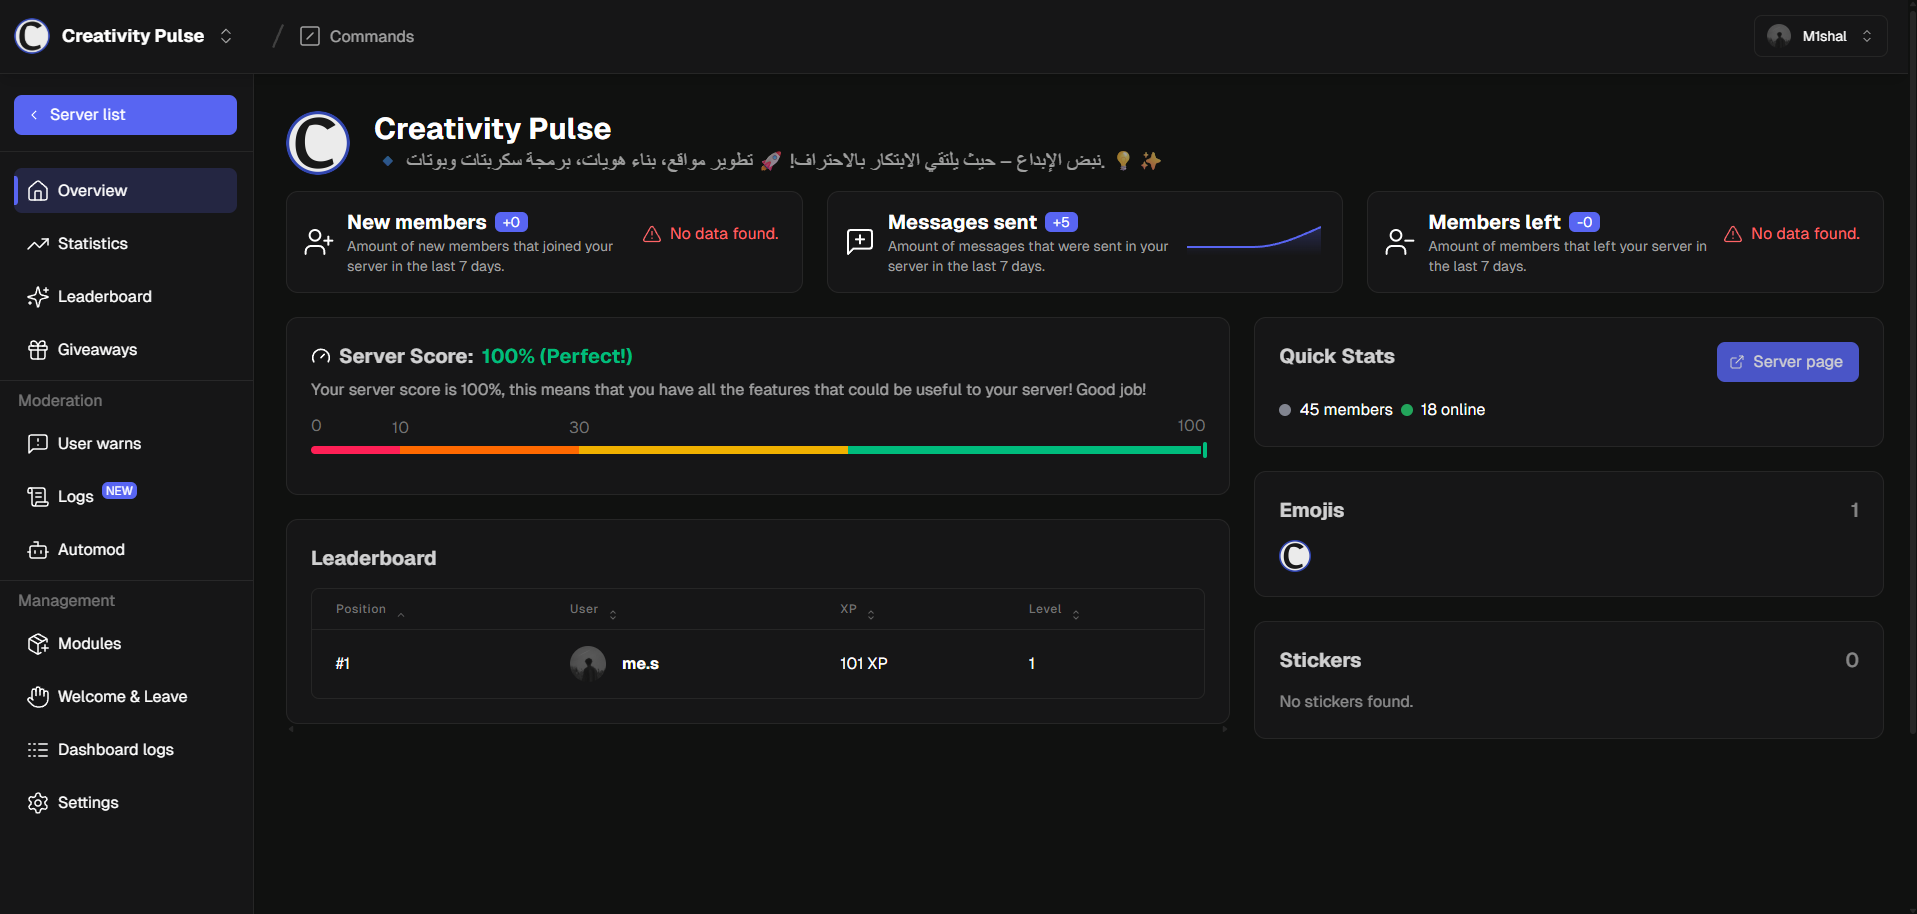Select Overview in the sidebar
This screenshot has height=914, width=1917.
[x=125, y=191]
